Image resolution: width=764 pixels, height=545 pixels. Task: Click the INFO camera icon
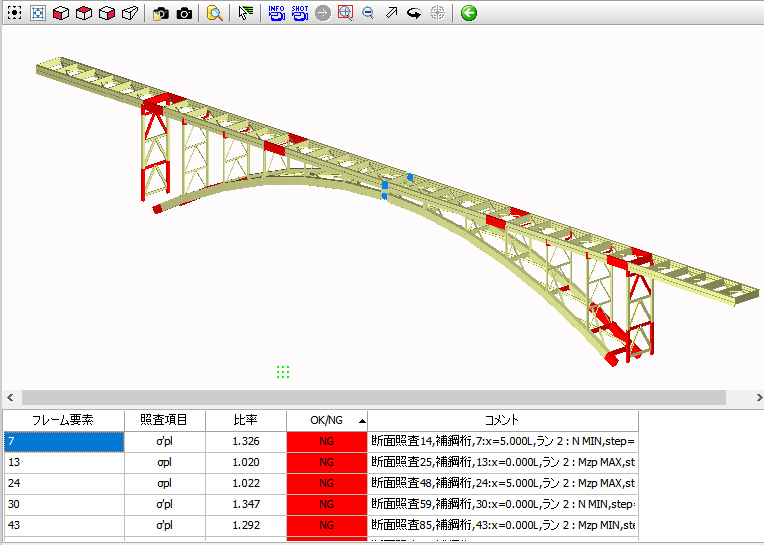click(277, 13)
